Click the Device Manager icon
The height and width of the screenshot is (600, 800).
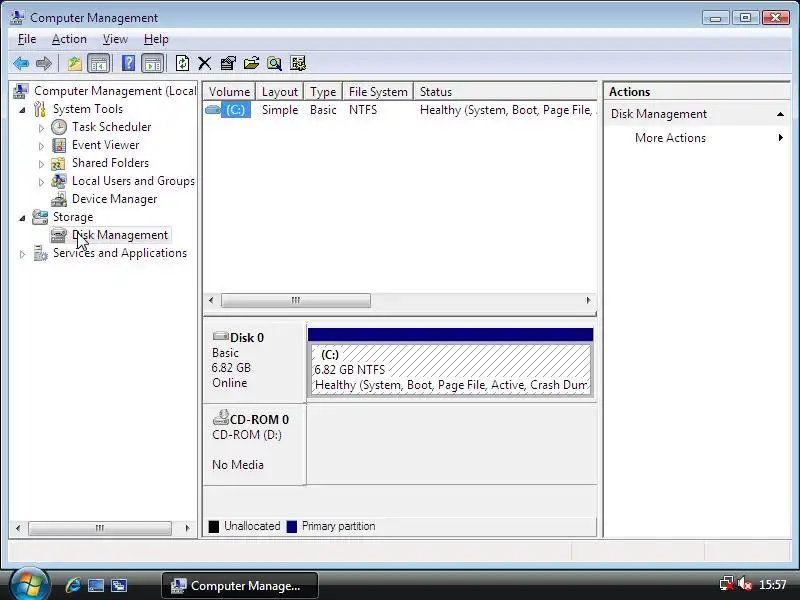click(x=59, y=199)
